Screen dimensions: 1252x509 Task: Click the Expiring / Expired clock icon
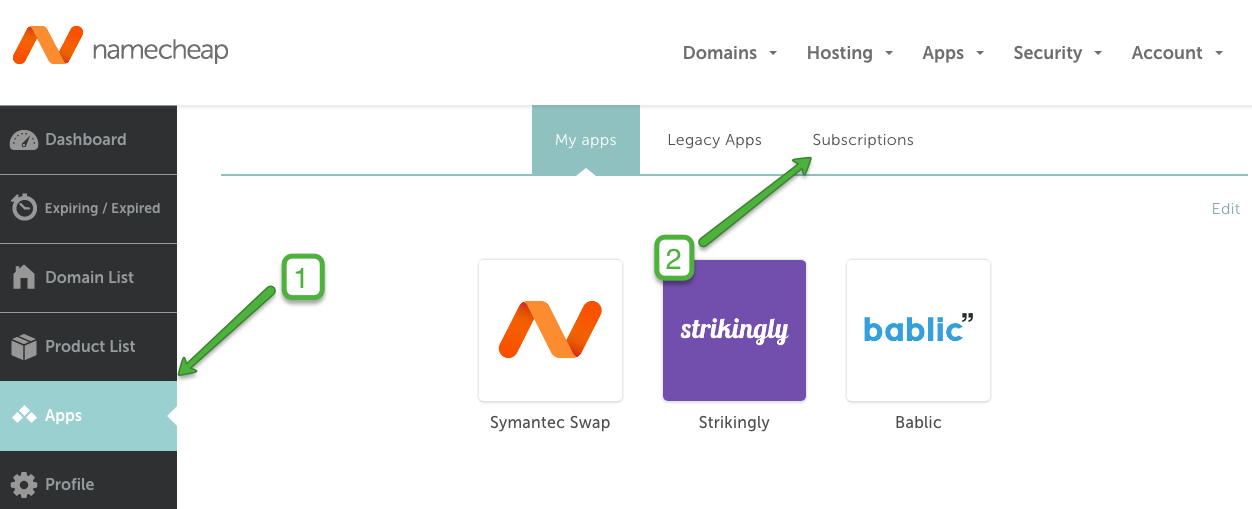24,208
